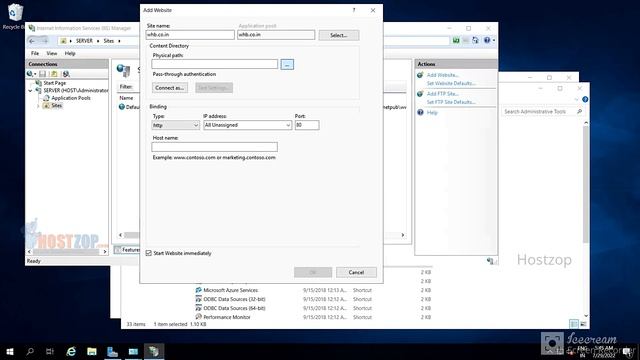Click the Explorer vertical scrollbar

(x=586, y=184)
